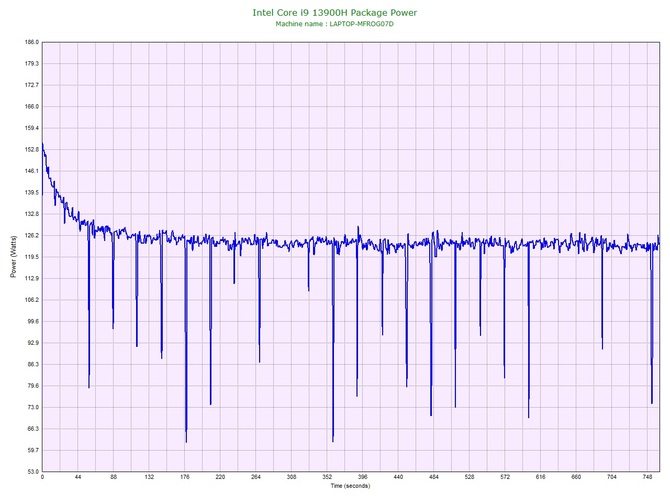This screenshot has width=670, height=503.
Task: Click the chart title Intel Core i9 13900H Package Power
Action: 335,13
